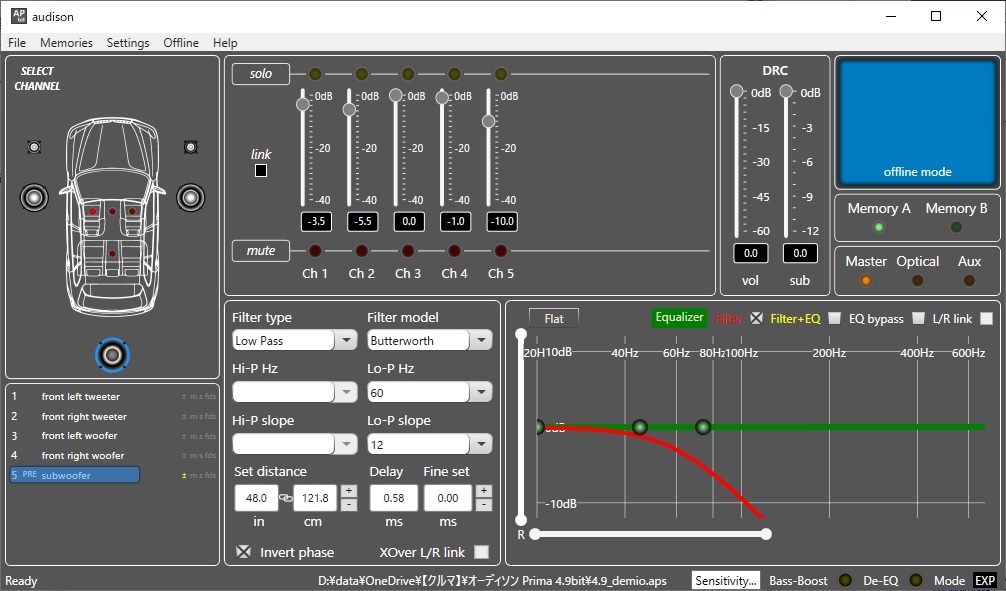Click the Ch 1 solo indicator light

pos(315,74)
